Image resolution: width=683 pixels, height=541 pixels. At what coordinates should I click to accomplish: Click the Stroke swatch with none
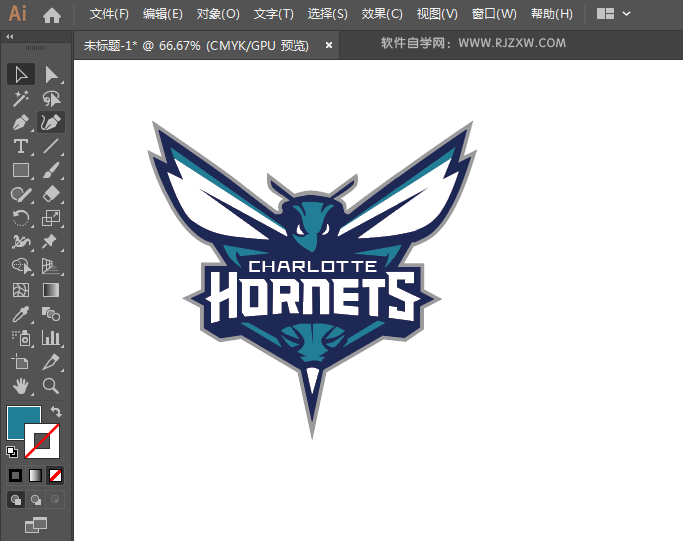pos(42,441)
